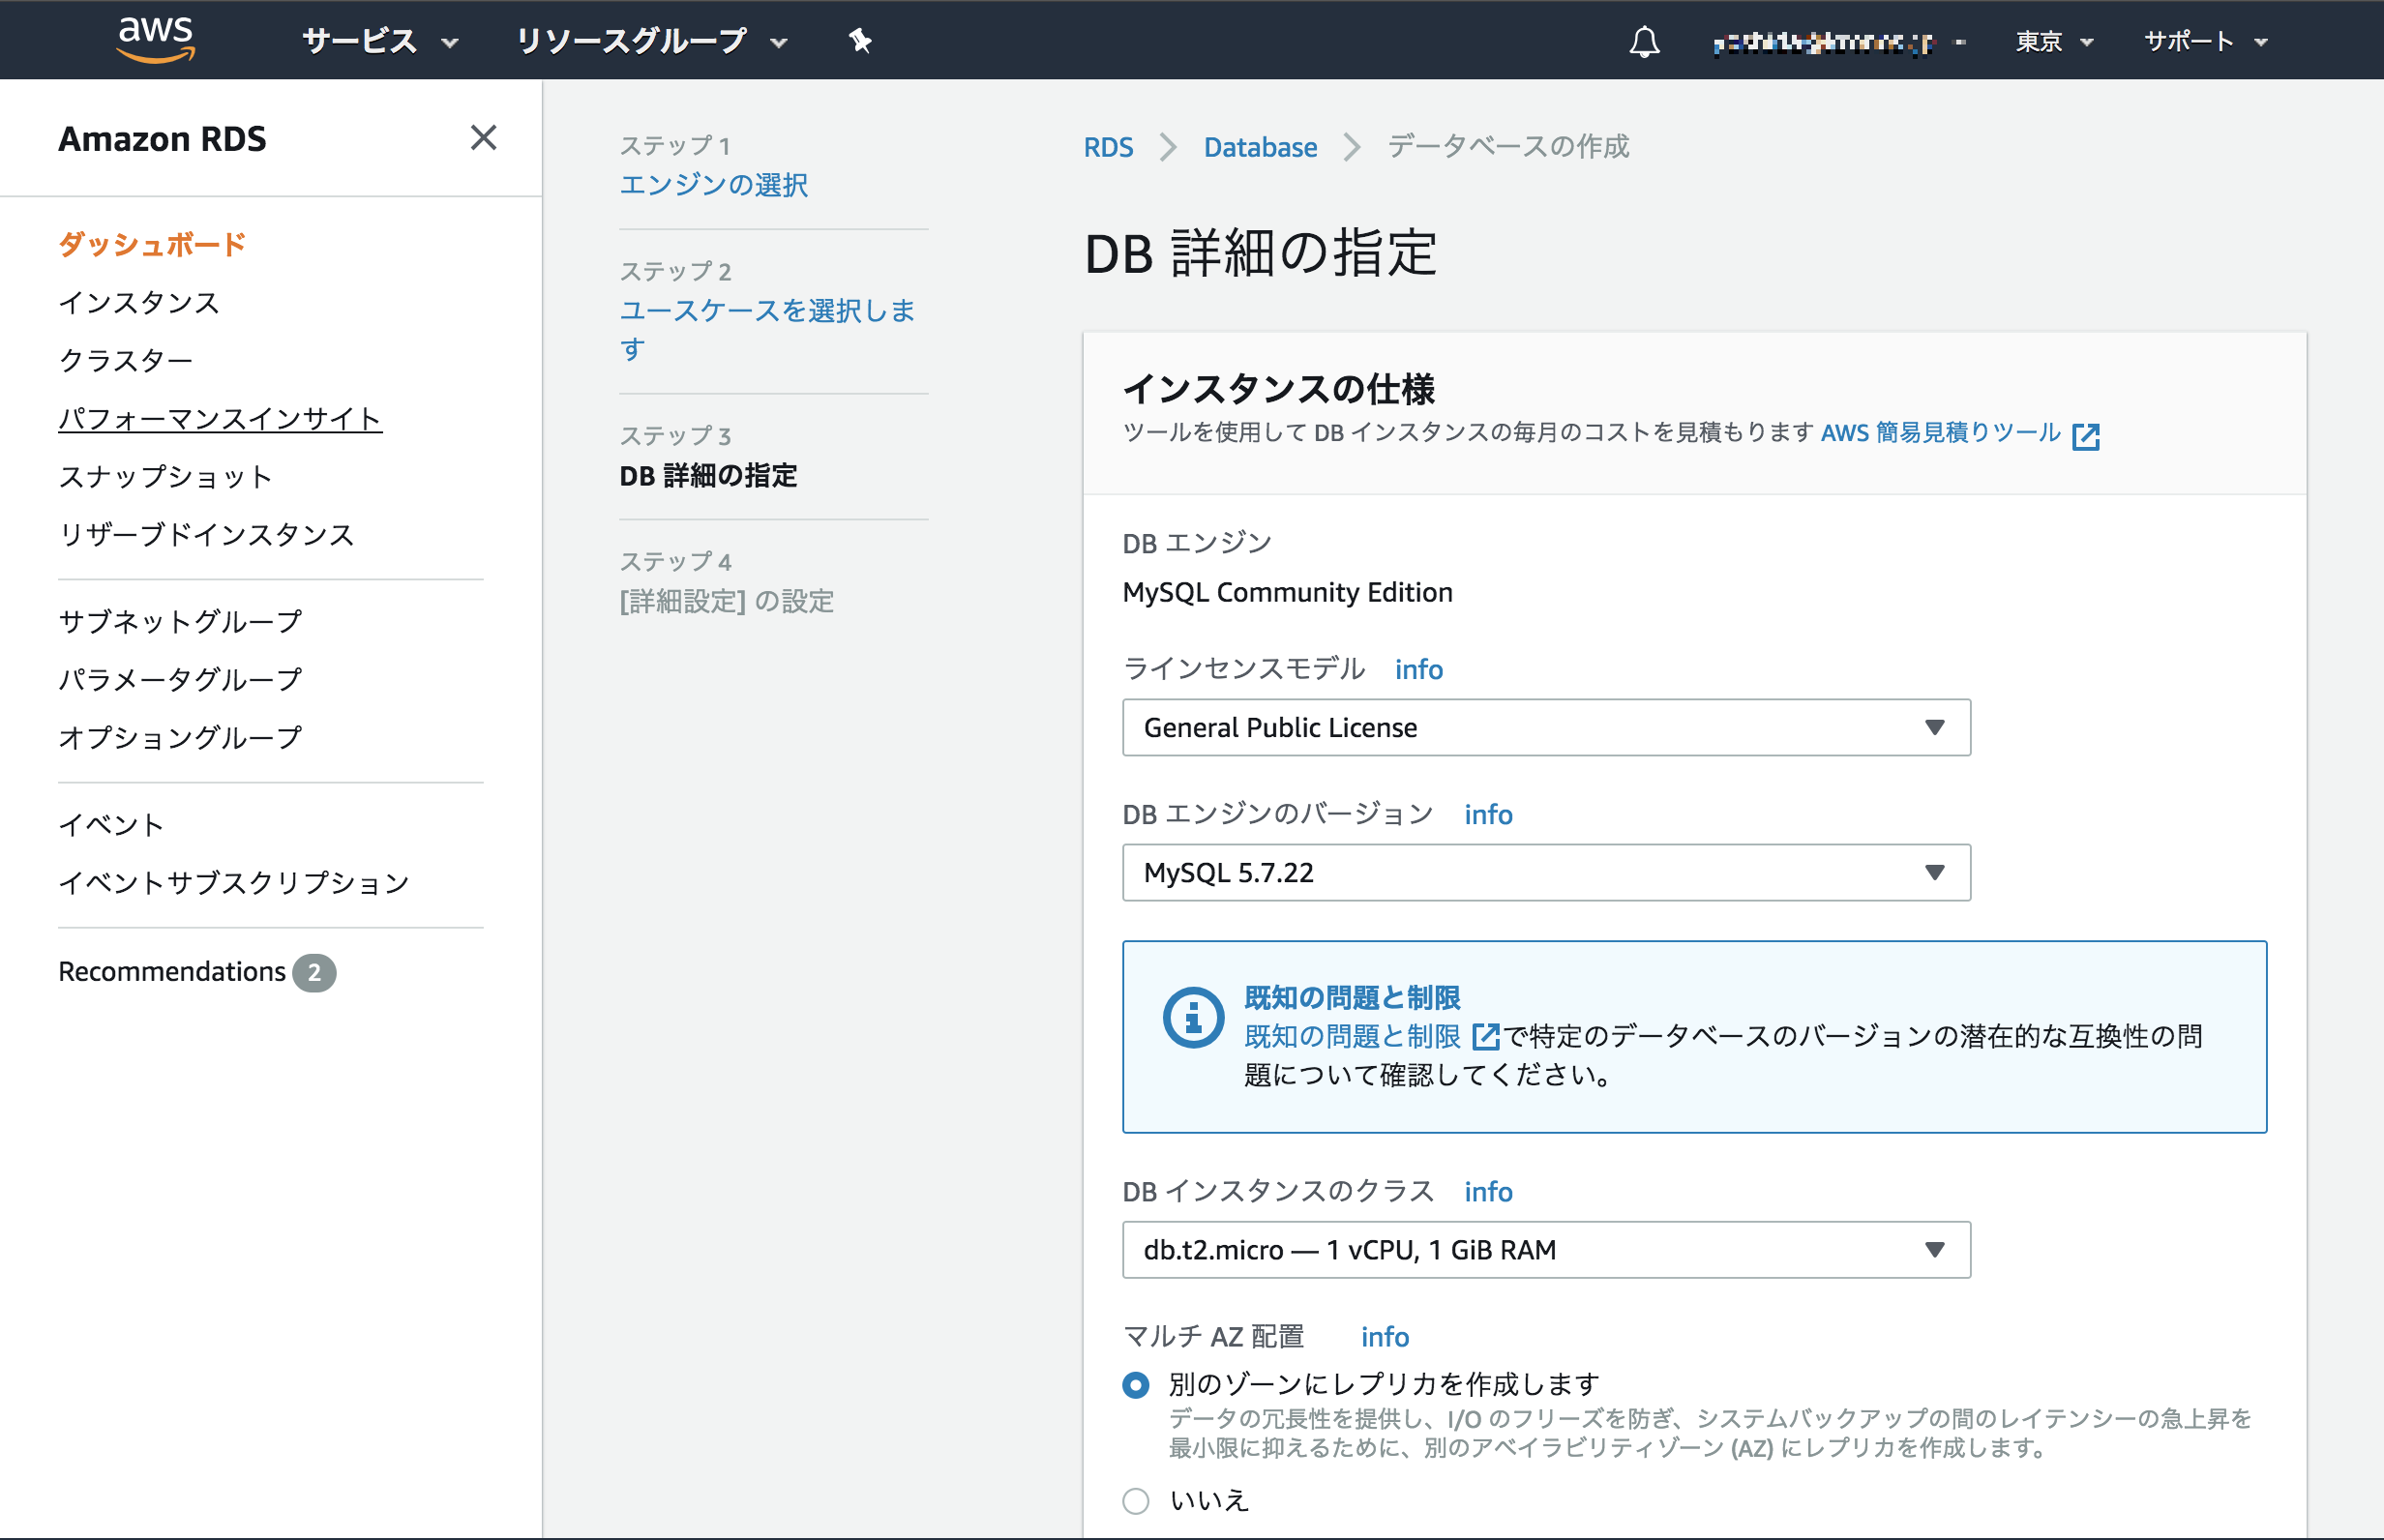Expand the ライセンスモデル dropdown
Viewport: 2384px width, 1540px height.
1546,727
